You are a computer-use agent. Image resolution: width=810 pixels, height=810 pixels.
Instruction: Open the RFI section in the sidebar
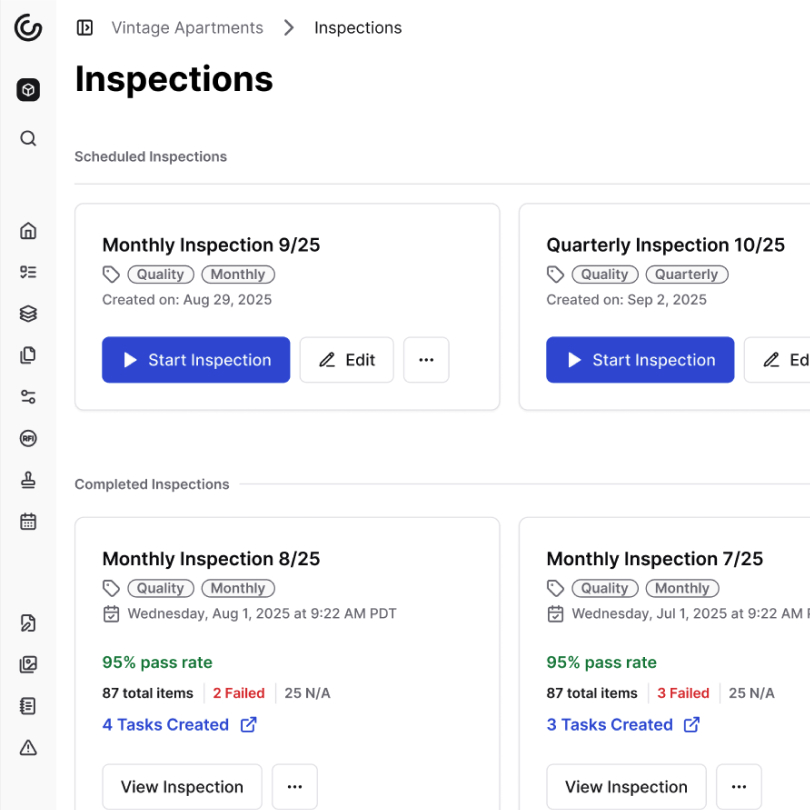pyautogui.click(x=27, y=438)
